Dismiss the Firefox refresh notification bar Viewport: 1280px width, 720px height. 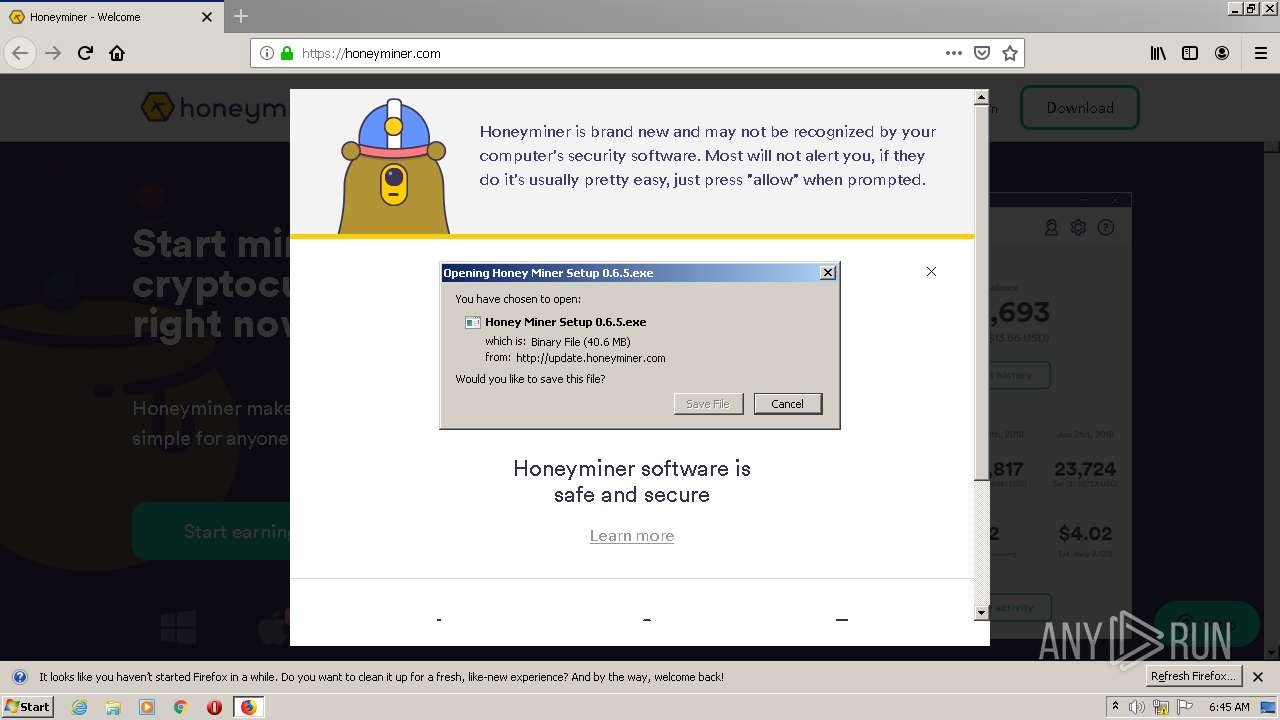tap(1258, 677)
